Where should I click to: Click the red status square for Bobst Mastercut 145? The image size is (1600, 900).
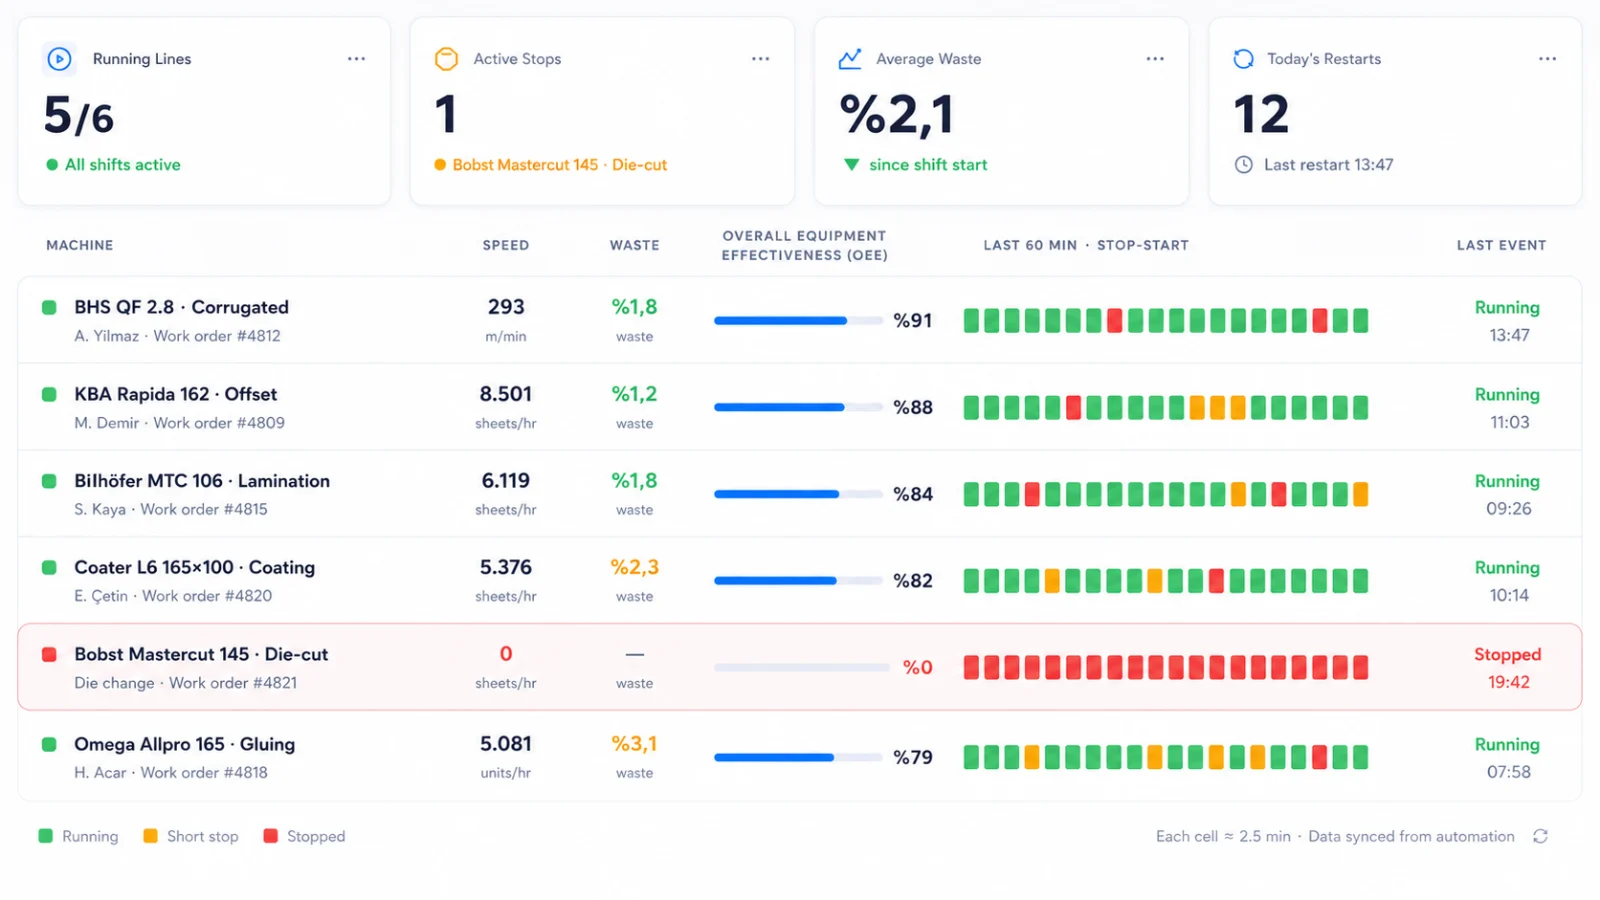[49, 654]
